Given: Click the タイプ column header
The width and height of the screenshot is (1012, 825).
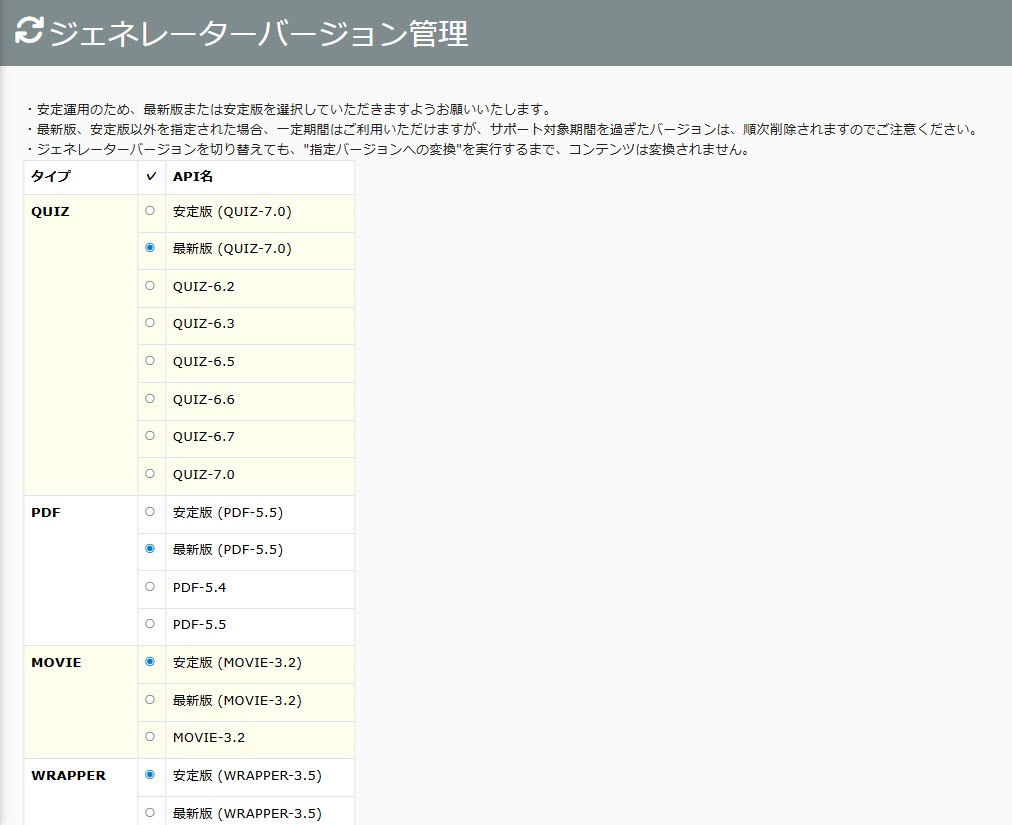Looking at the screenshot, I should [x=51, y=177].
